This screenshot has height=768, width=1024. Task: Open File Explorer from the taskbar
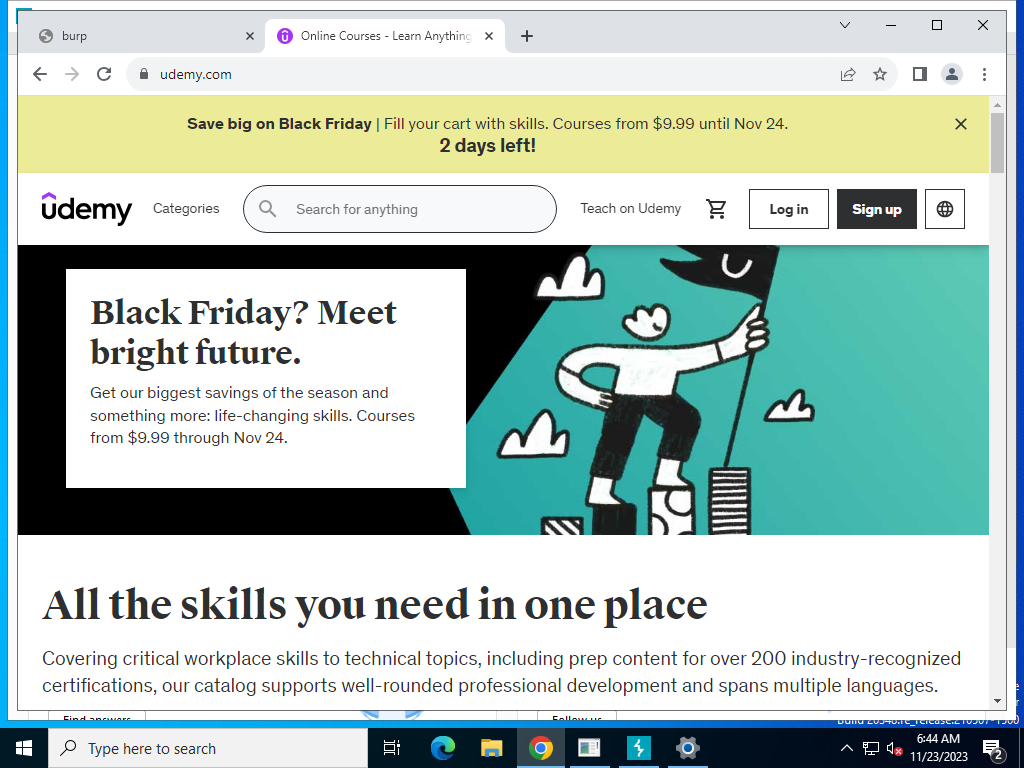point(491,748)
